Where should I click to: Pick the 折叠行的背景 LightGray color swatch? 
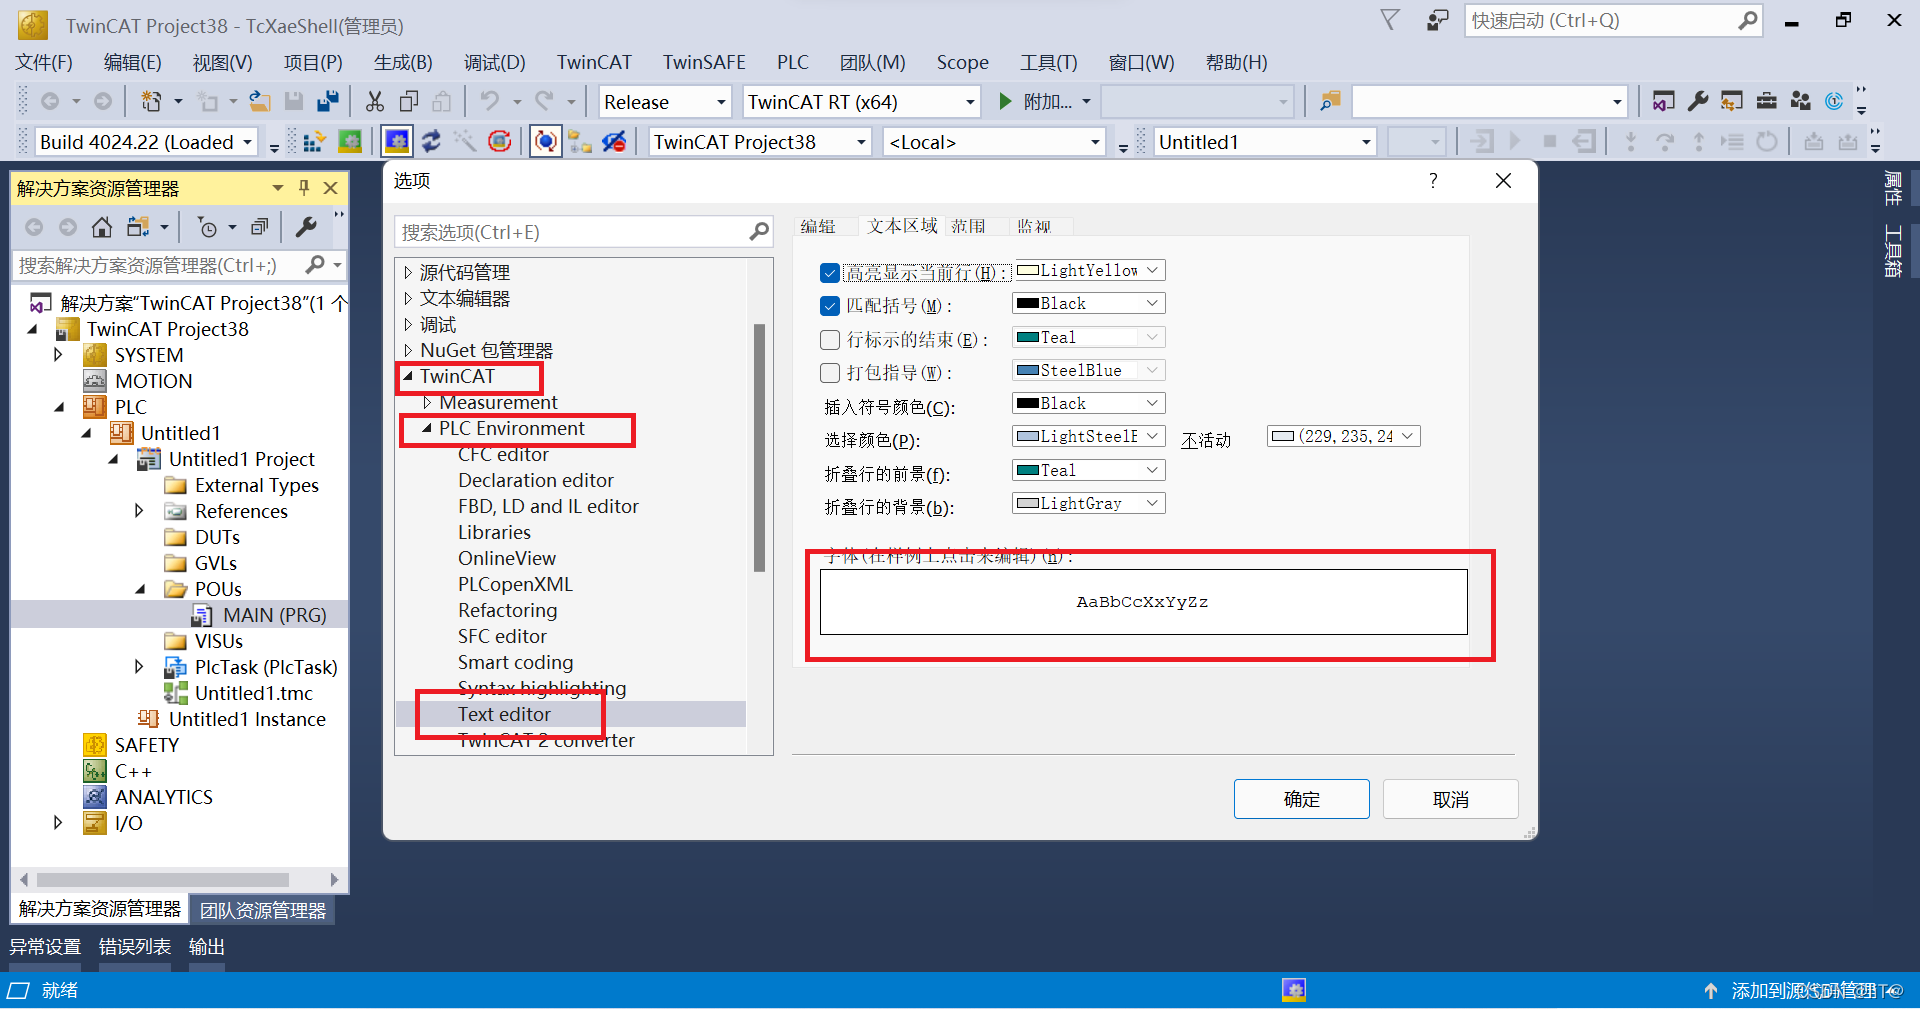coord(1027,503)
